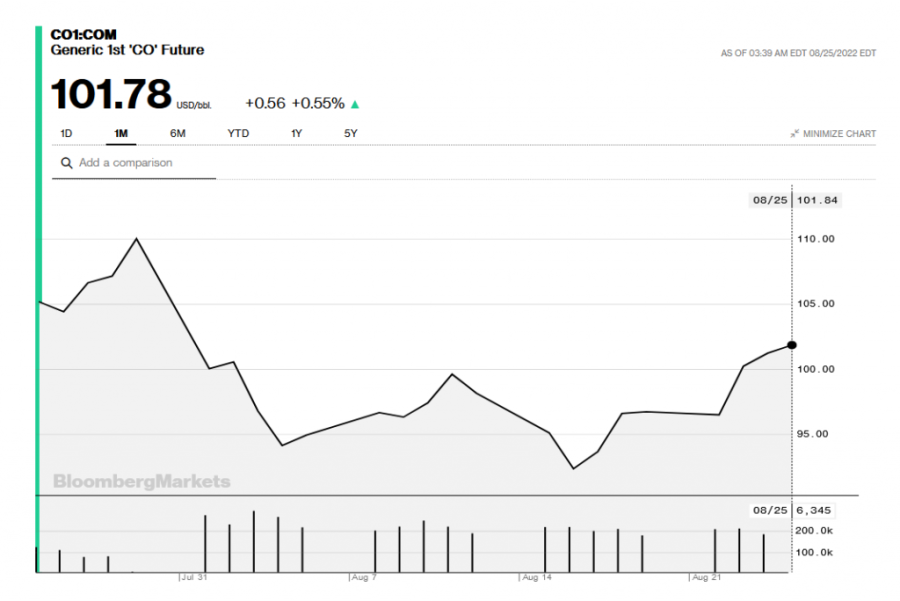This screenshot has height=601, width=900.
Task: Click the Aug 7 date axis marker
Action: pos(364,578)
